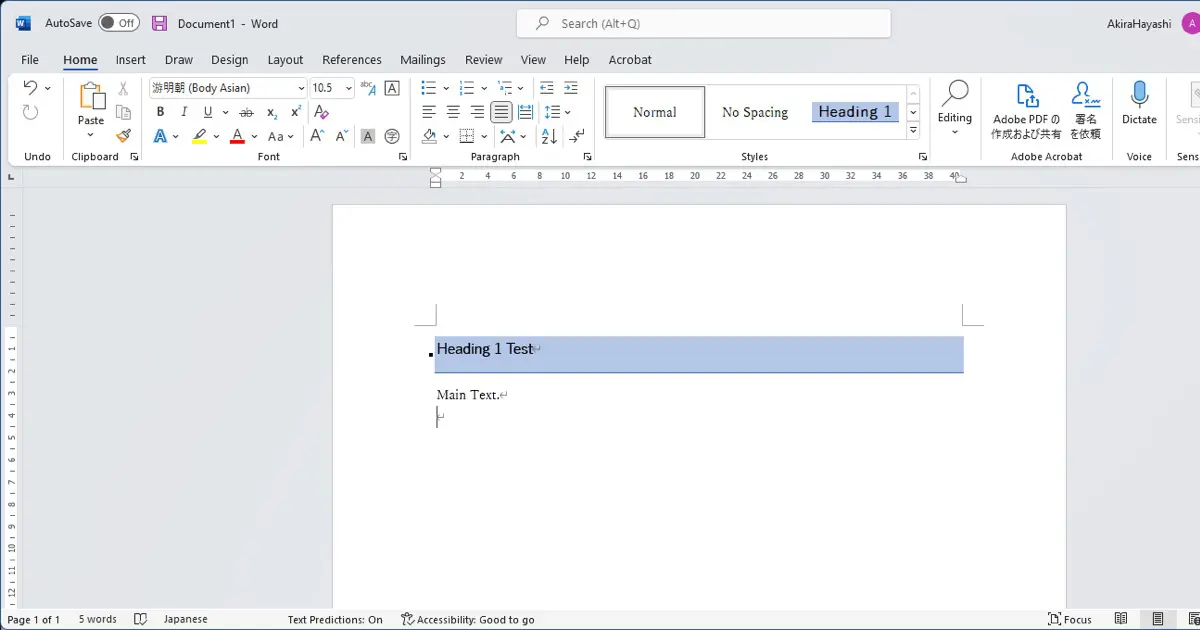The width and height of the screenshot is (1200, 630).
Task: Click the 5 words count in status bar
Action: tap(97, 620)
